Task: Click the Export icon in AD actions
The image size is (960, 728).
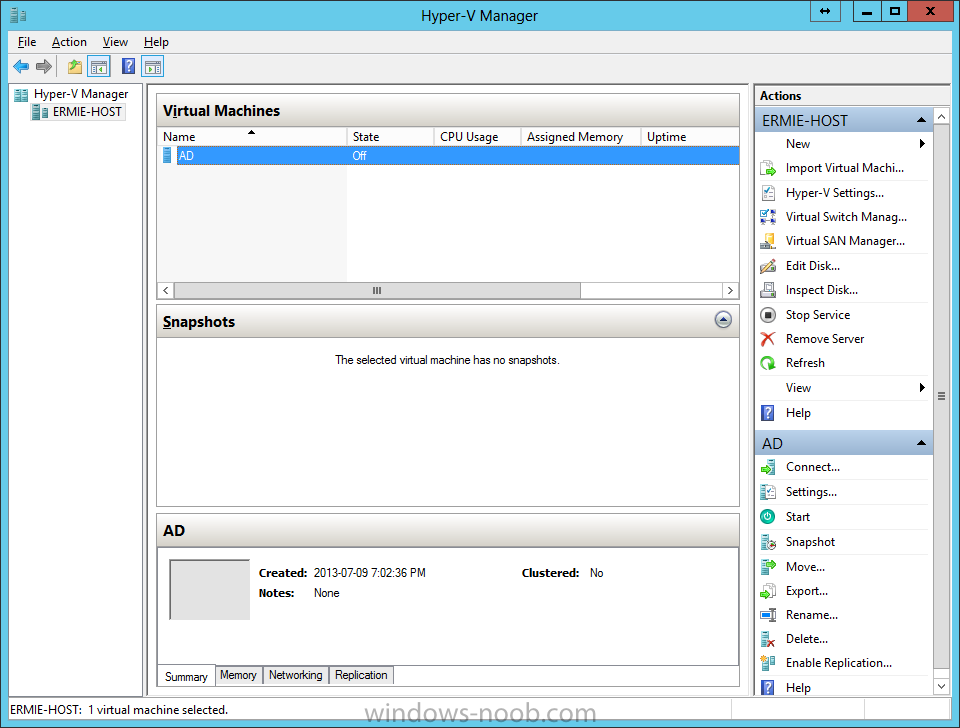Action: coord(768,591)
